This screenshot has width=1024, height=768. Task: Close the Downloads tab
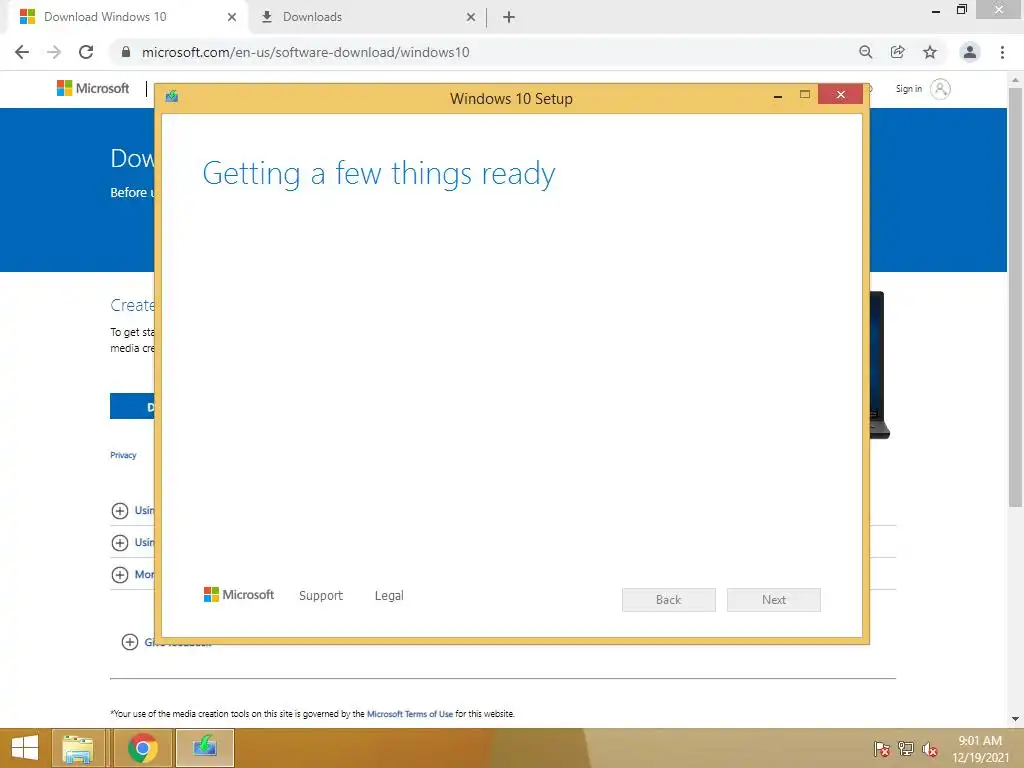[471, 17]
